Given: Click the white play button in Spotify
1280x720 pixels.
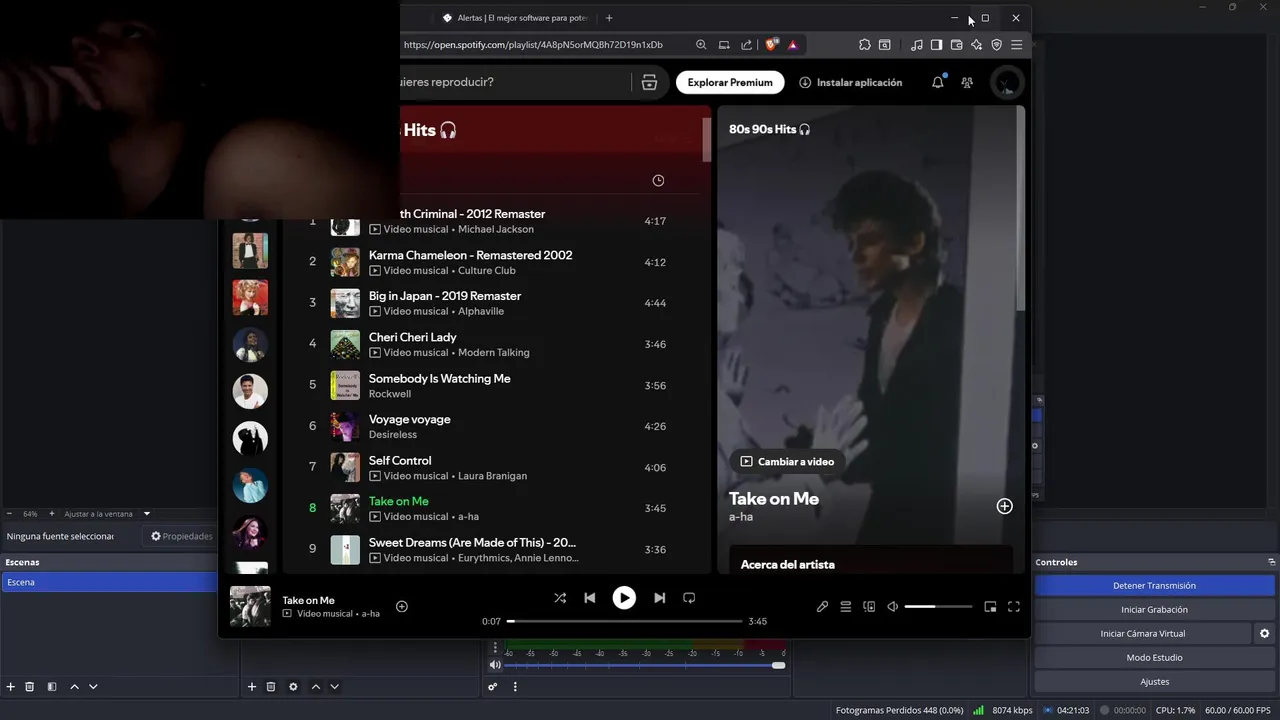Looking at the screenshot, I should tap(624, 598).
